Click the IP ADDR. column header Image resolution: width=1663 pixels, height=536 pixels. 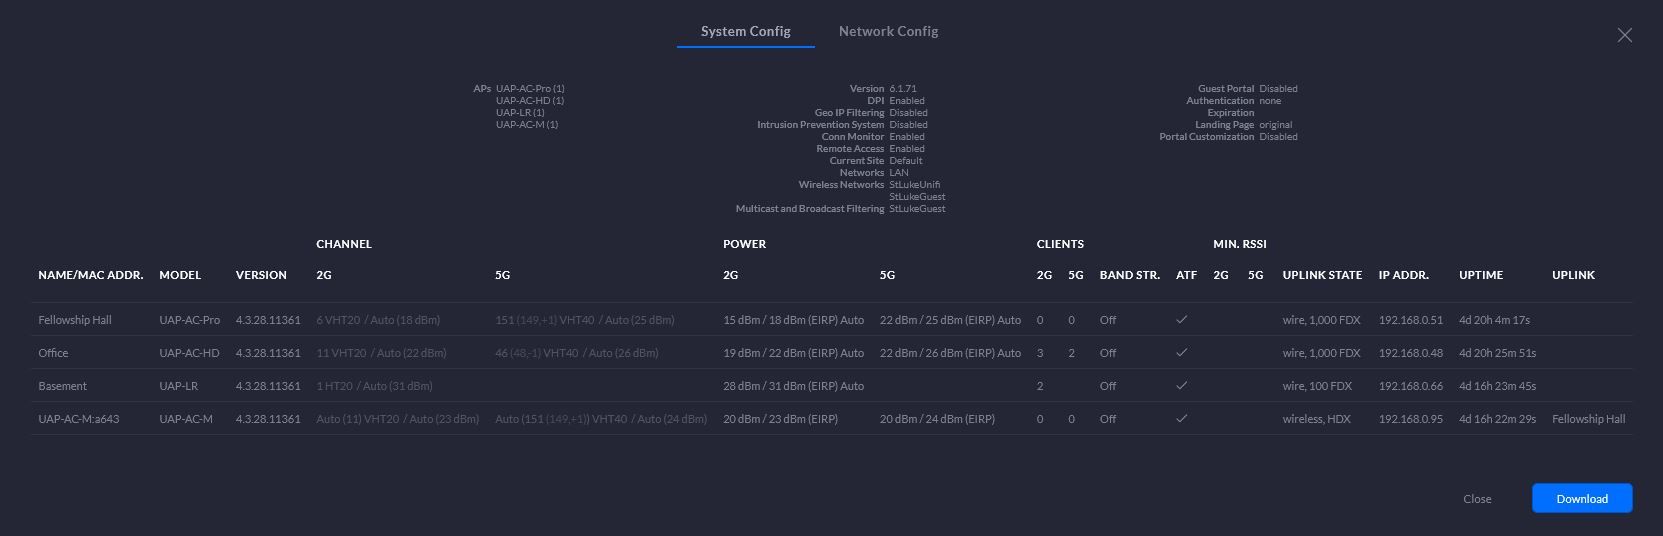pos(1403,275)
